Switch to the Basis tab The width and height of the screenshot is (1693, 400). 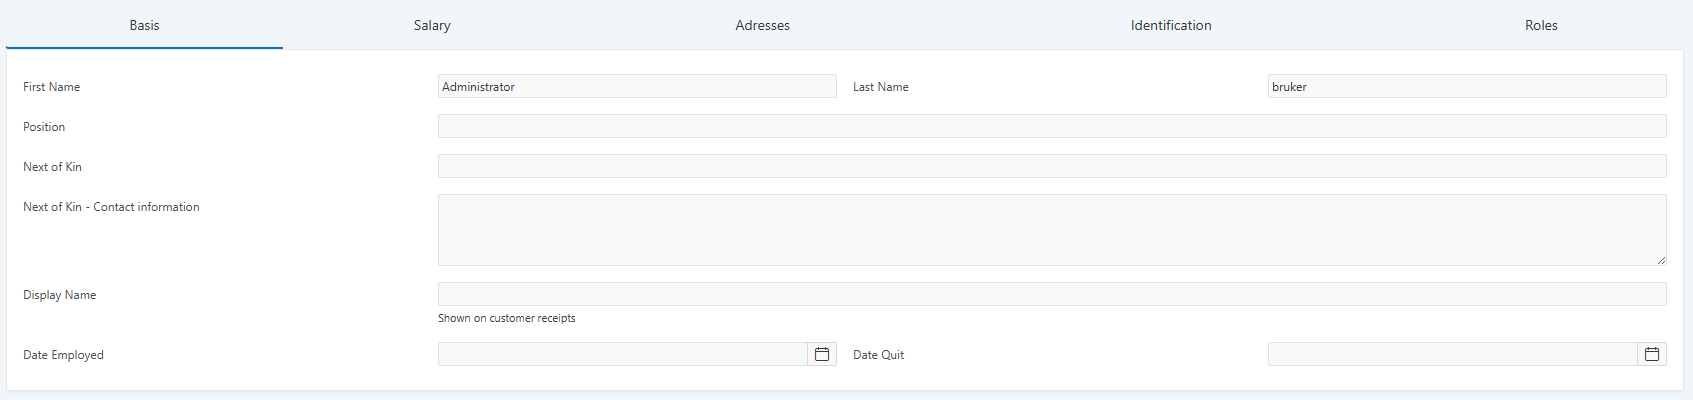144,25
